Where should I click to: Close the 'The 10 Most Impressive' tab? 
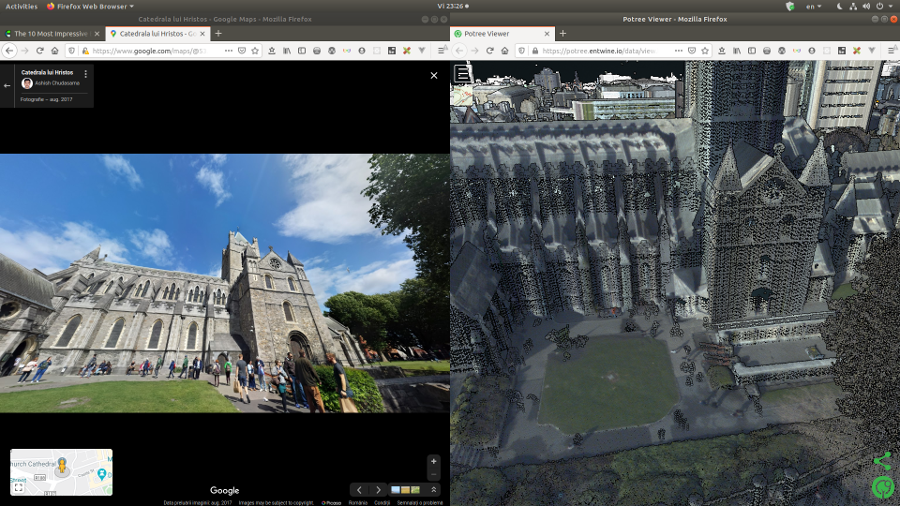96,34
